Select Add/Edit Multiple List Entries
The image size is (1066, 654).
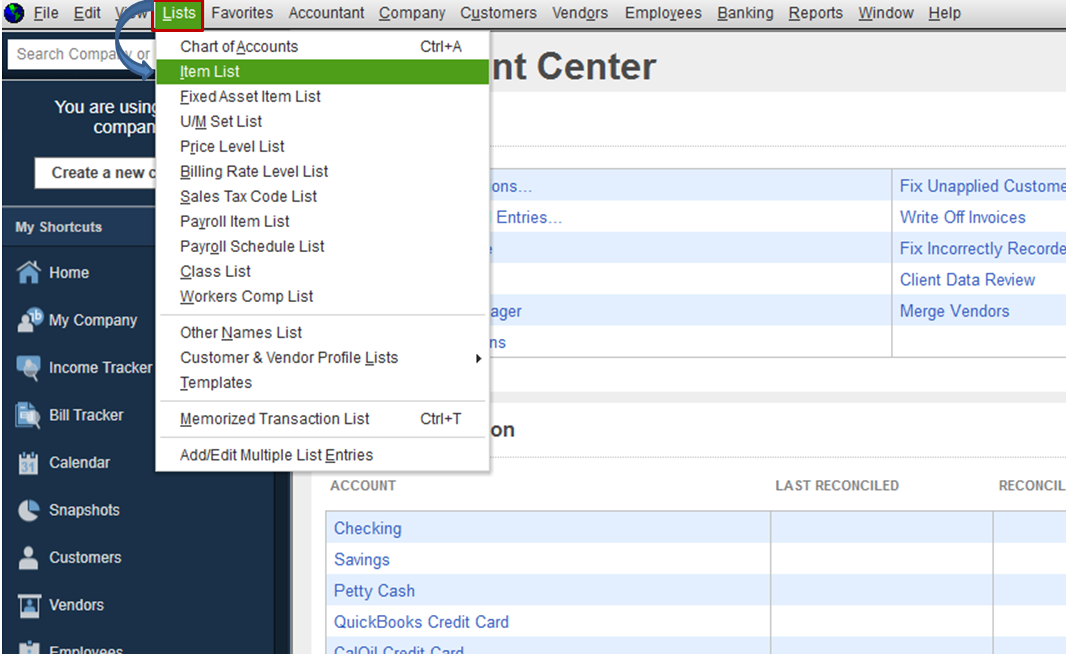click(x=322, y=455)
